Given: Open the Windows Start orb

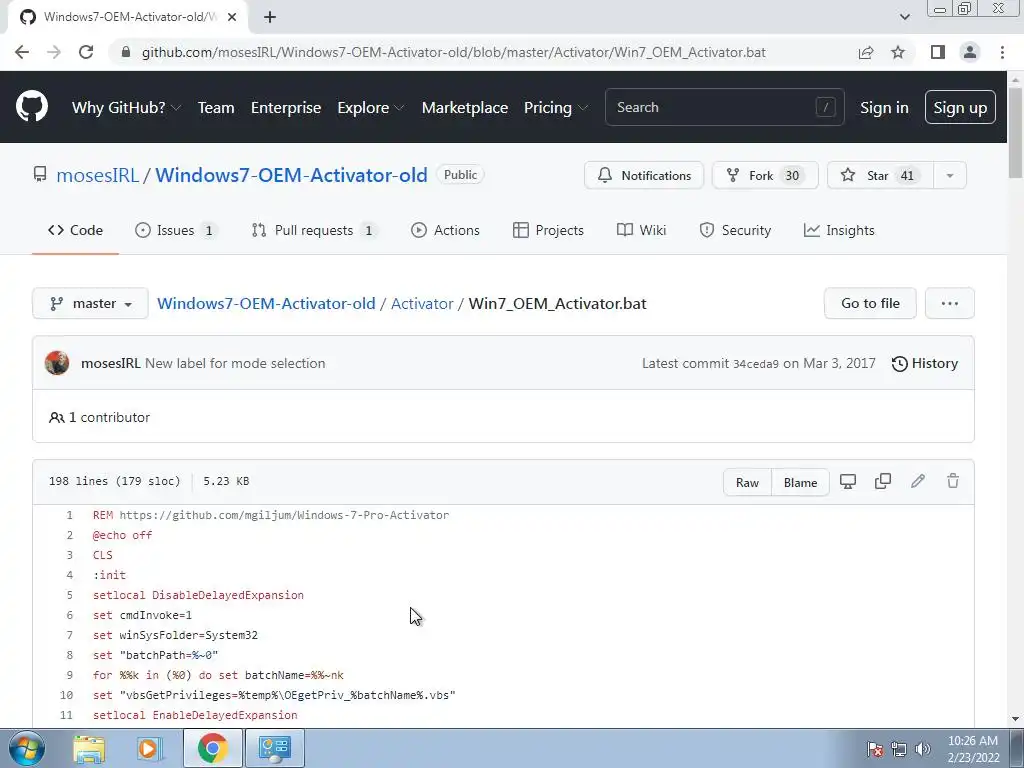Looking at the screenshot, I should coord(26,748).
